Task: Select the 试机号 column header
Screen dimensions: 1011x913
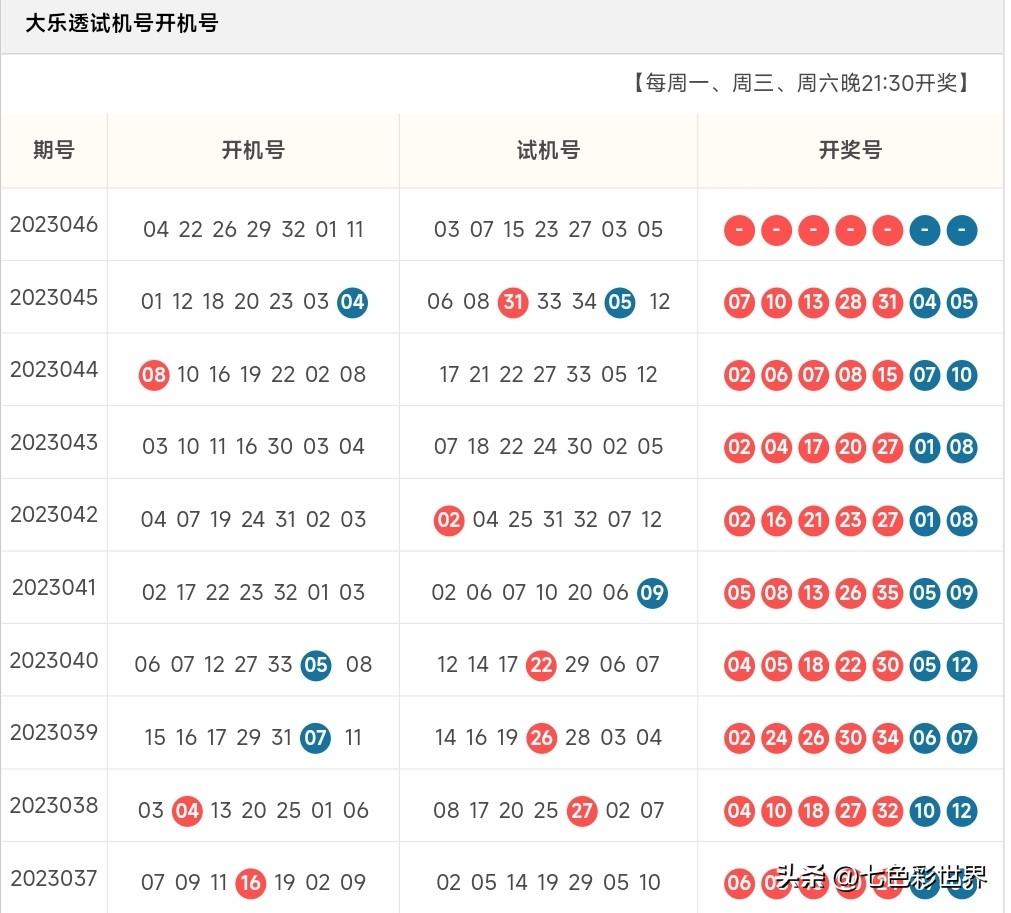Action: 548,150
